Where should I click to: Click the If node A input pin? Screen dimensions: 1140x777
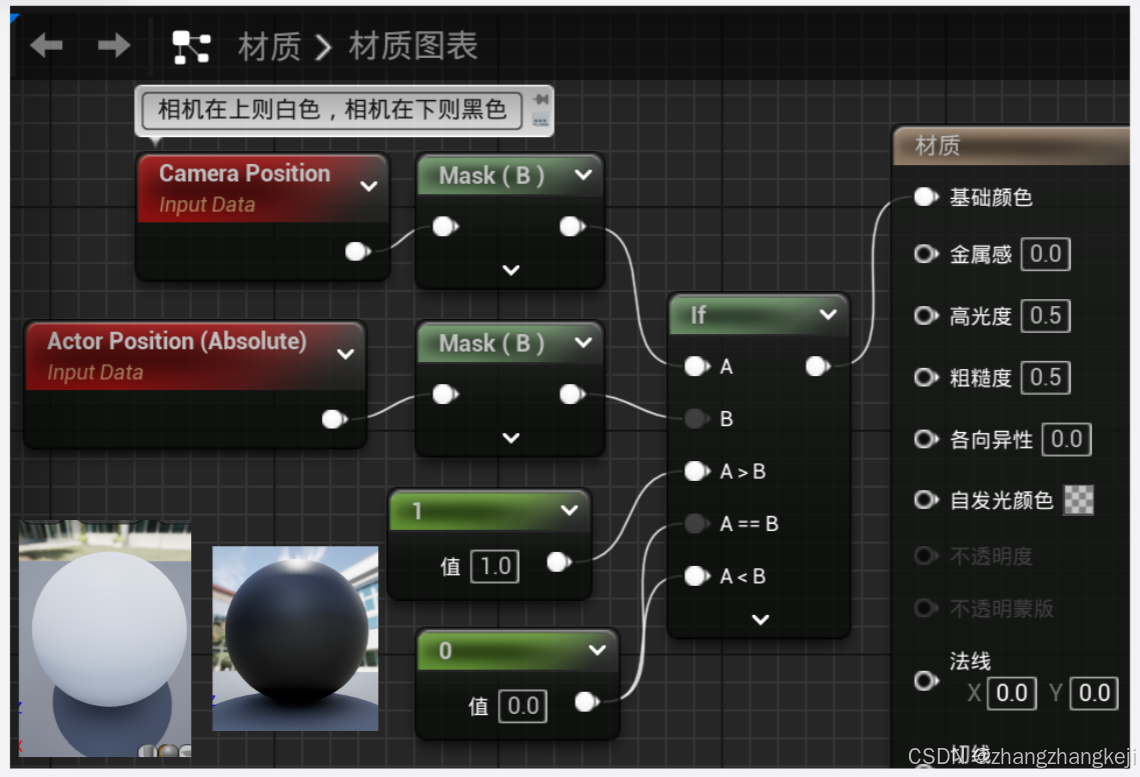(x=697, y=366)
